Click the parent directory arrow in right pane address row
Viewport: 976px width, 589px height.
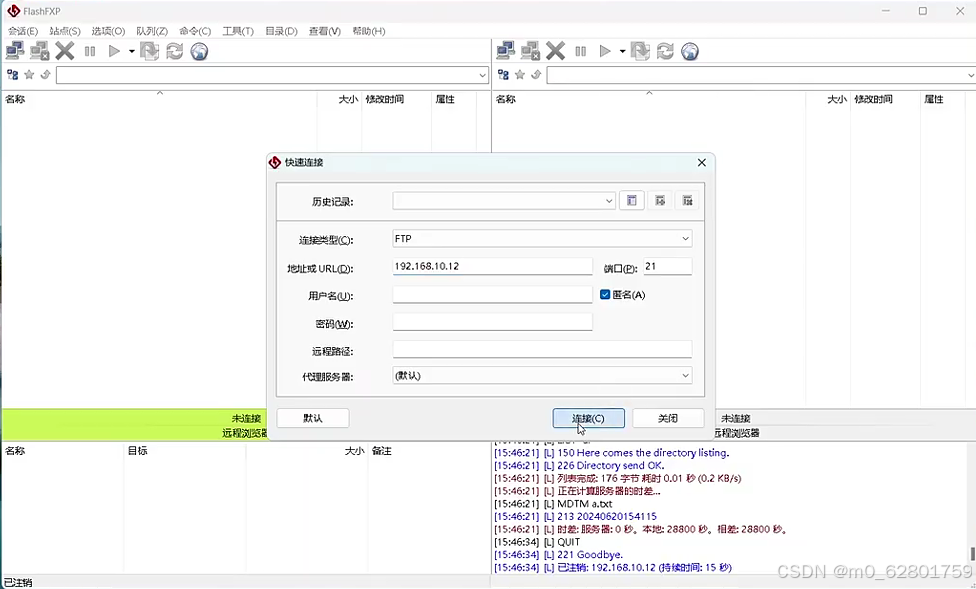pyautogui.click(x=535, y=75)
